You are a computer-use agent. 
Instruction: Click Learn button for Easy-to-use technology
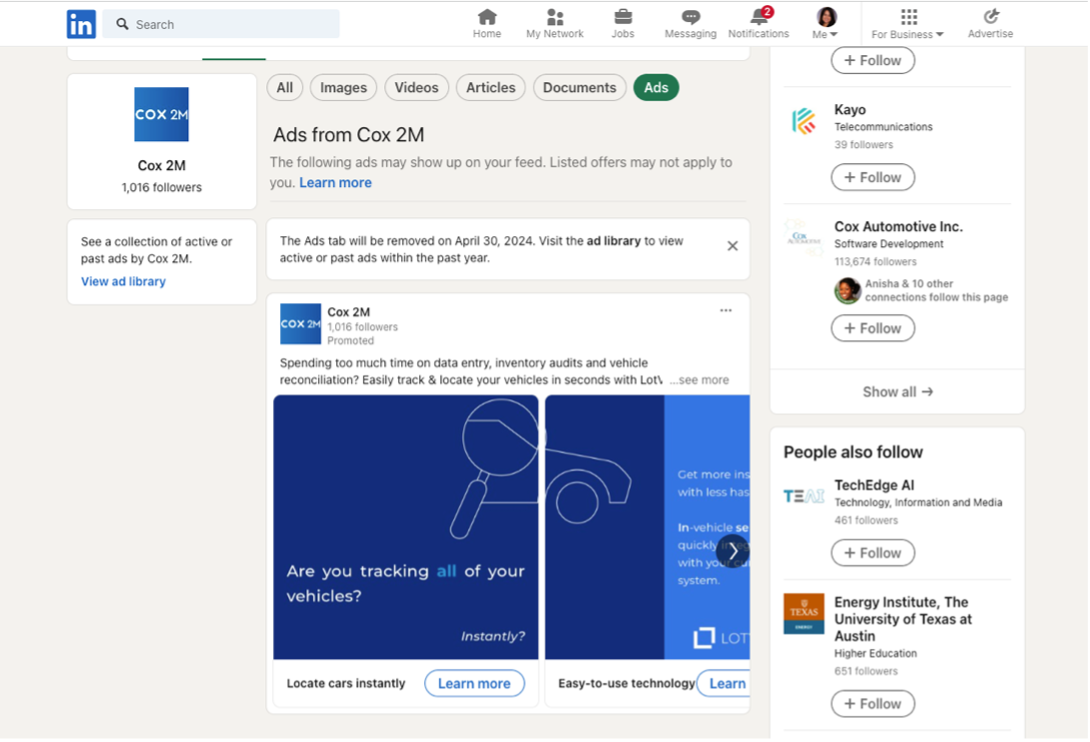724,684
